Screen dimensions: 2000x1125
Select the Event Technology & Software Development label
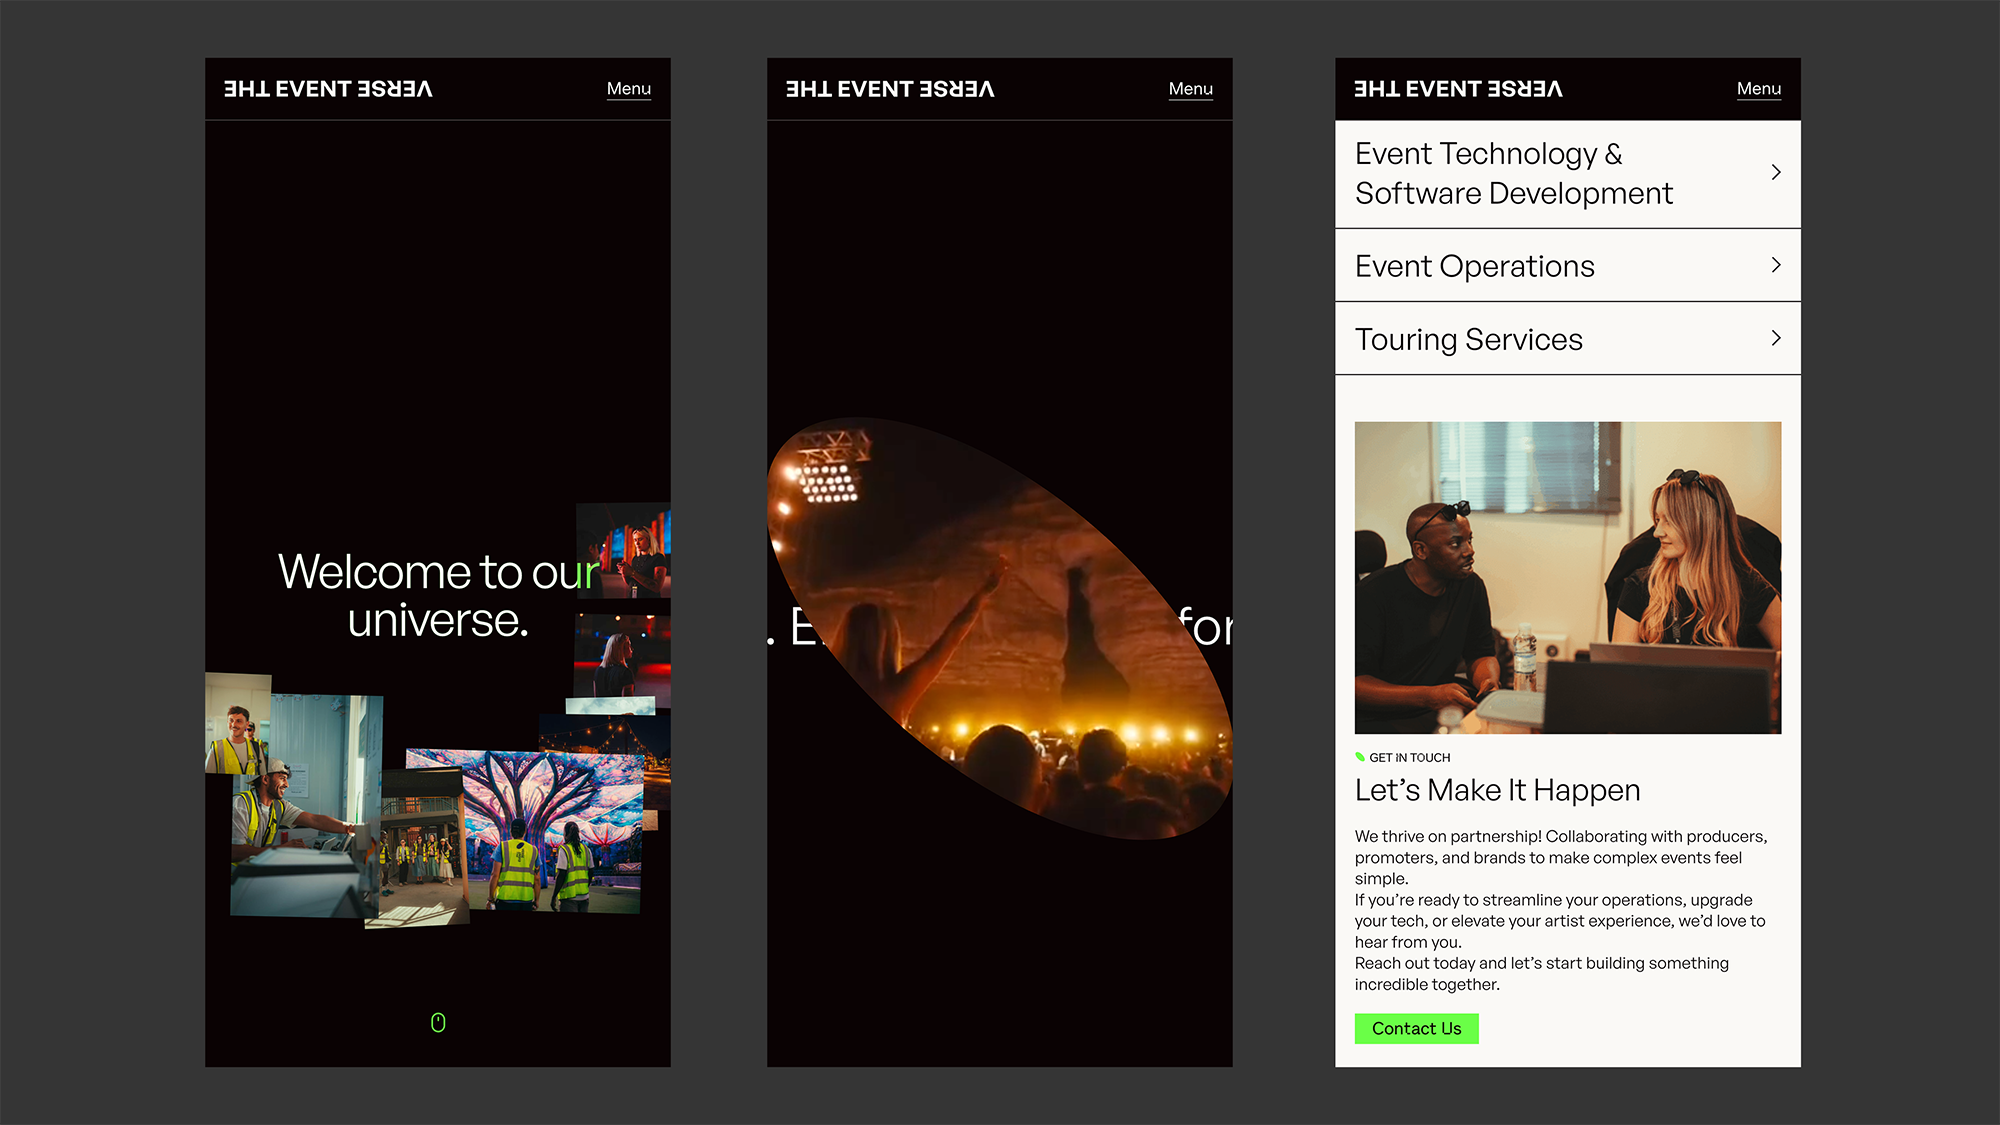pyautogui.click(x=1513, y=173)
